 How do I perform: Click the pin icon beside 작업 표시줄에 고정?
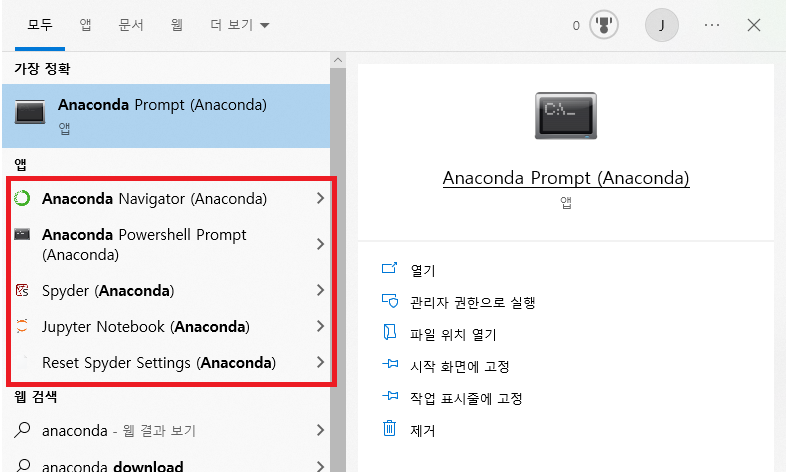390,396
